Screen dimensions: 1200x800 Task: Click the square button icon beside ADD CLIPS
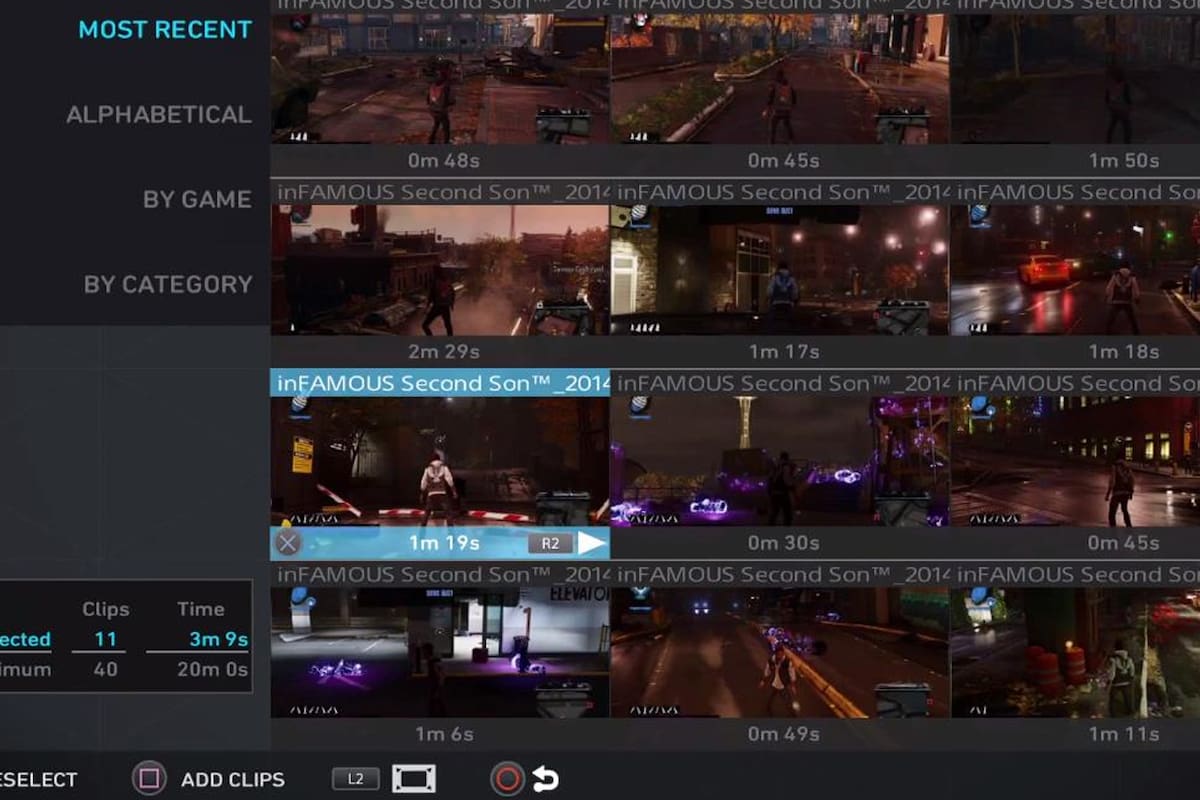click(x=149, y=779)
